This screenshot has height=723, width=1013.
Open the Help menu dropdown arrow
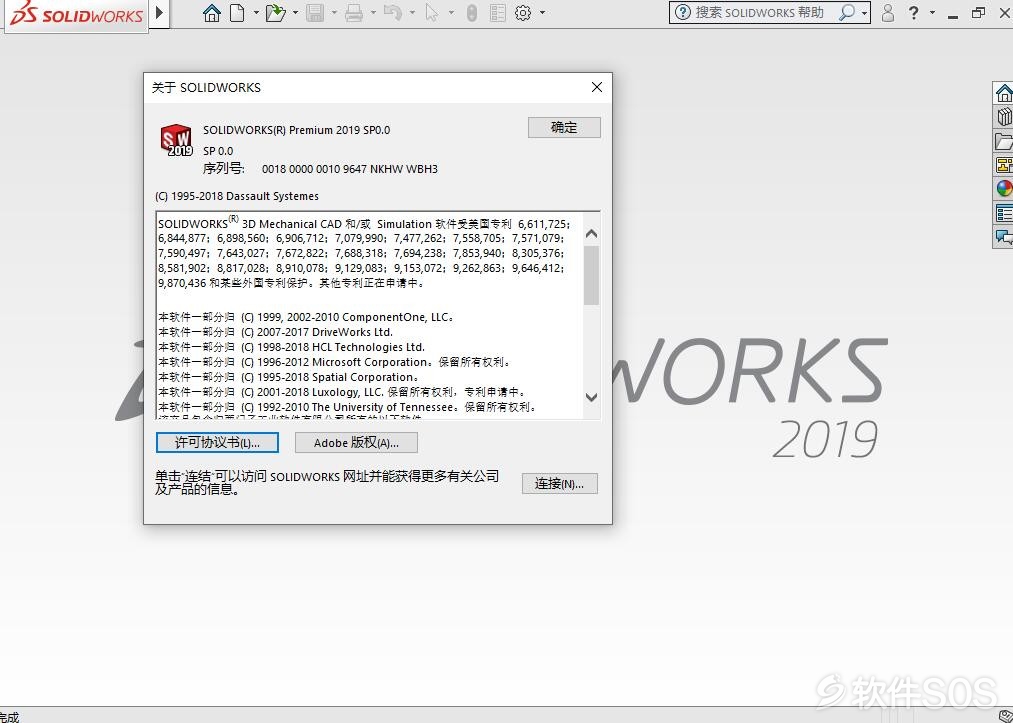pos(932,12)
